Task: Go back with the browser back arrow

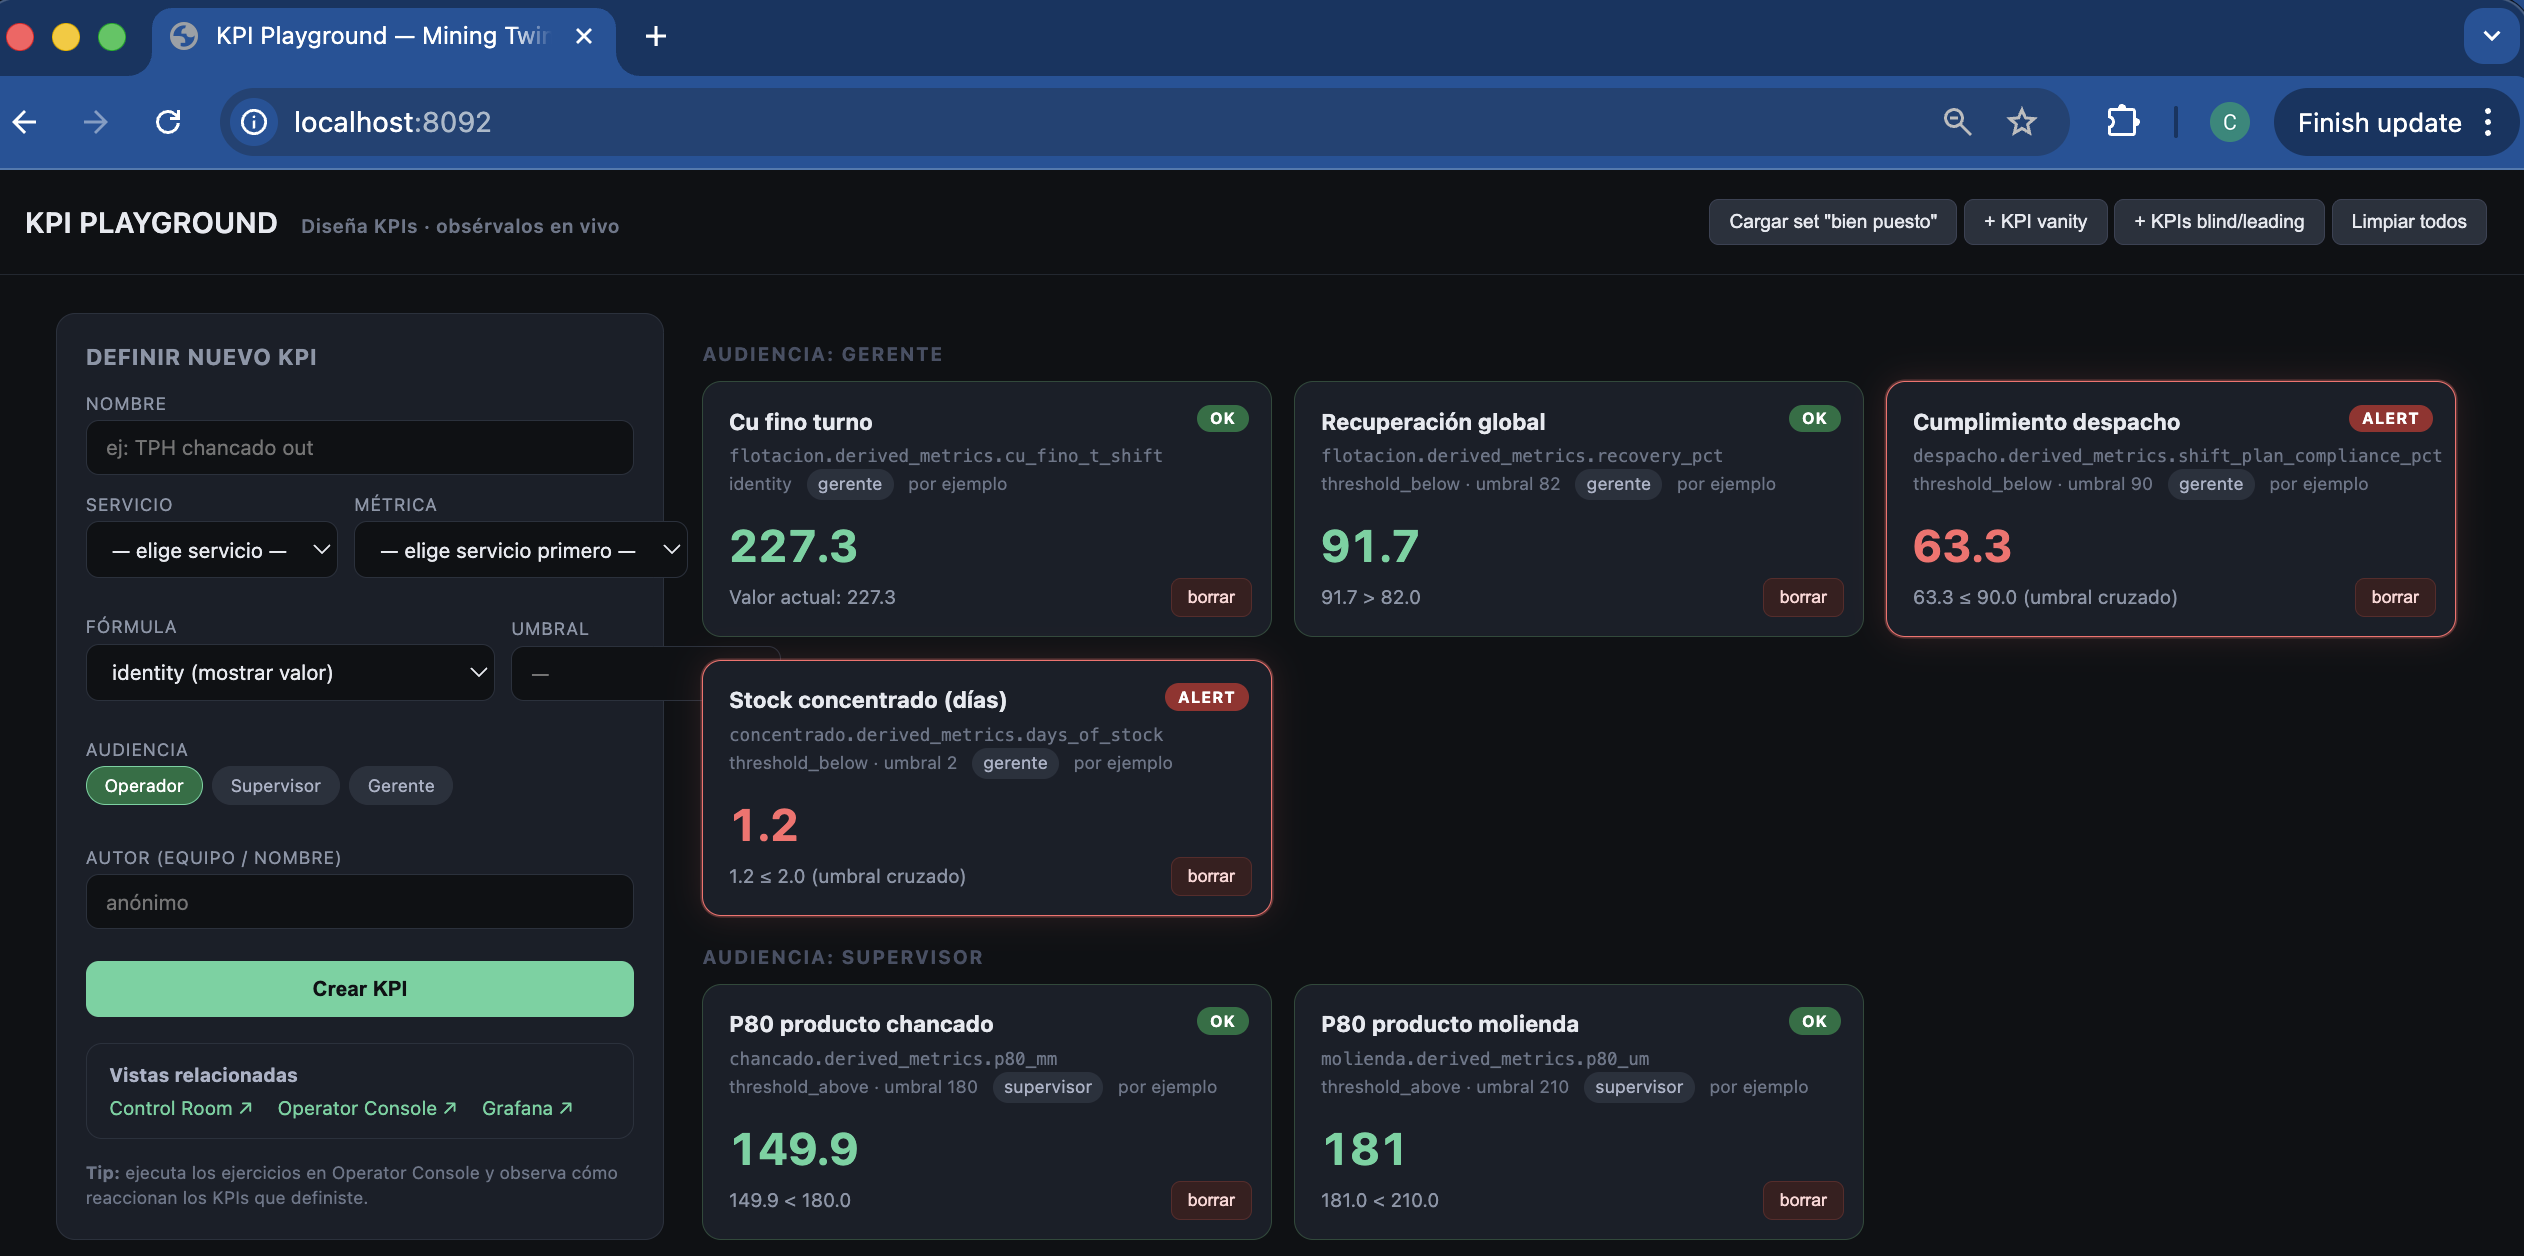Action: pyautogui.click(x=25, y=122)
